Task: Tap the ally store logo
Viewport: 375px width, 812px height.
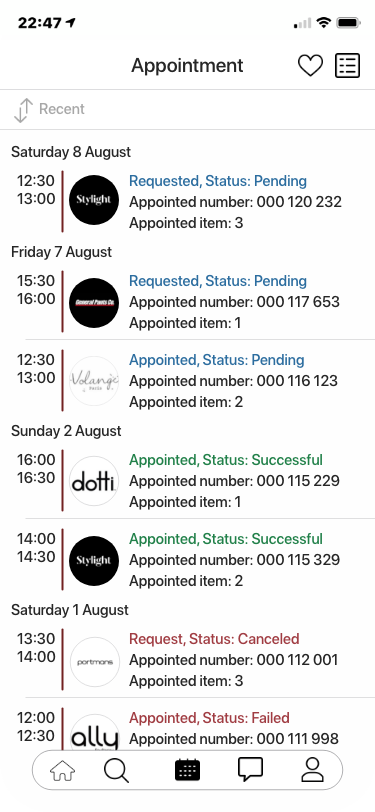Action: (94, 735)
